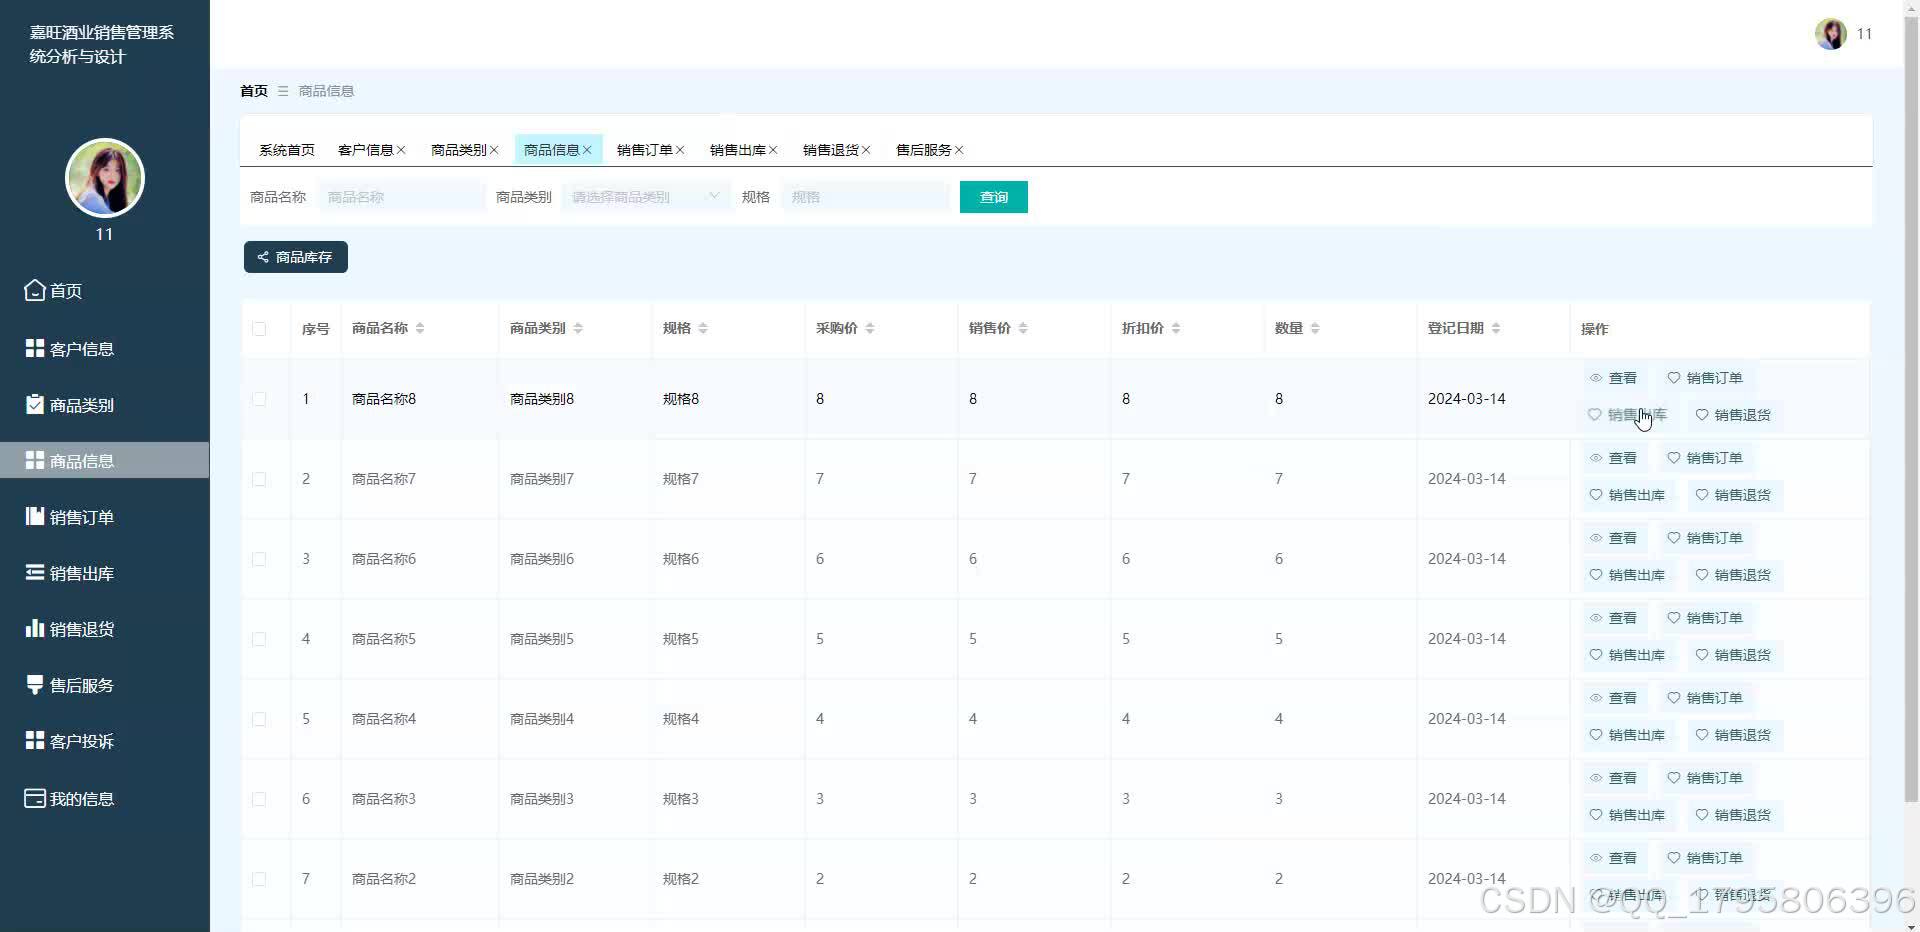Switch to the 销售出库 tab
This screenshot has width=1920, height=932.
click(738, 150)
